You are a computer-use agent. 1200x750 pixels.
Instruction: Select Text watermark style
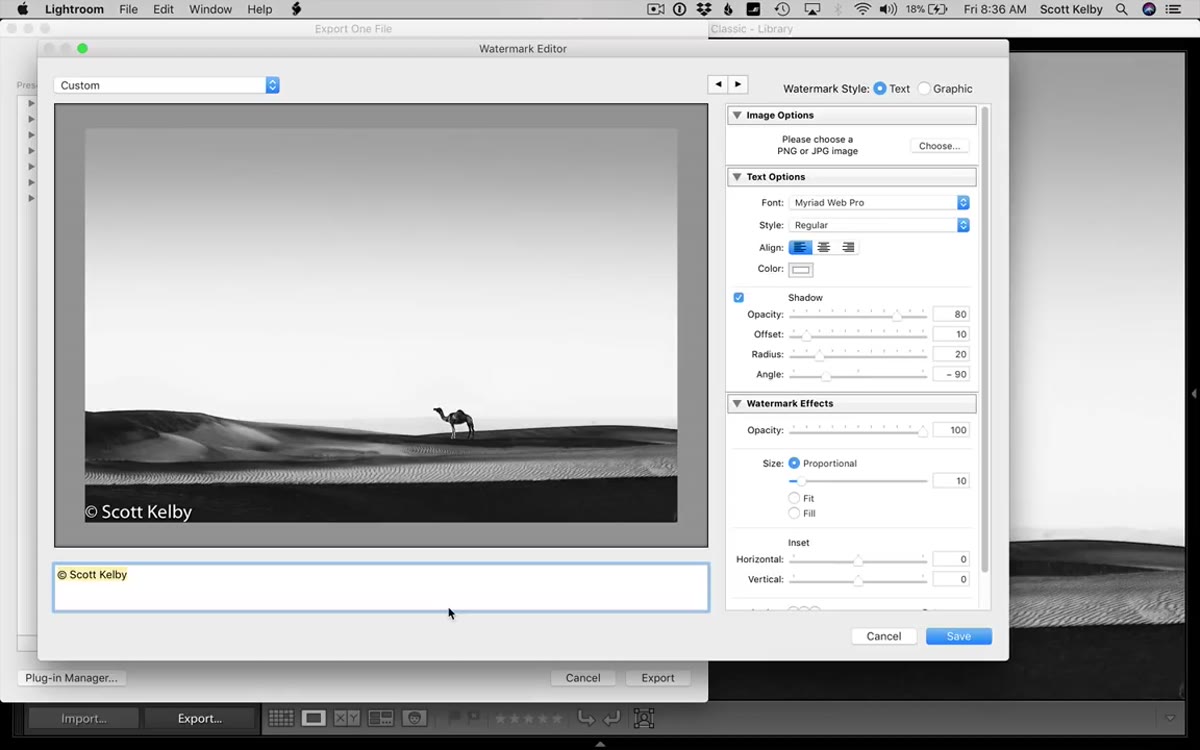coord(880,88)
